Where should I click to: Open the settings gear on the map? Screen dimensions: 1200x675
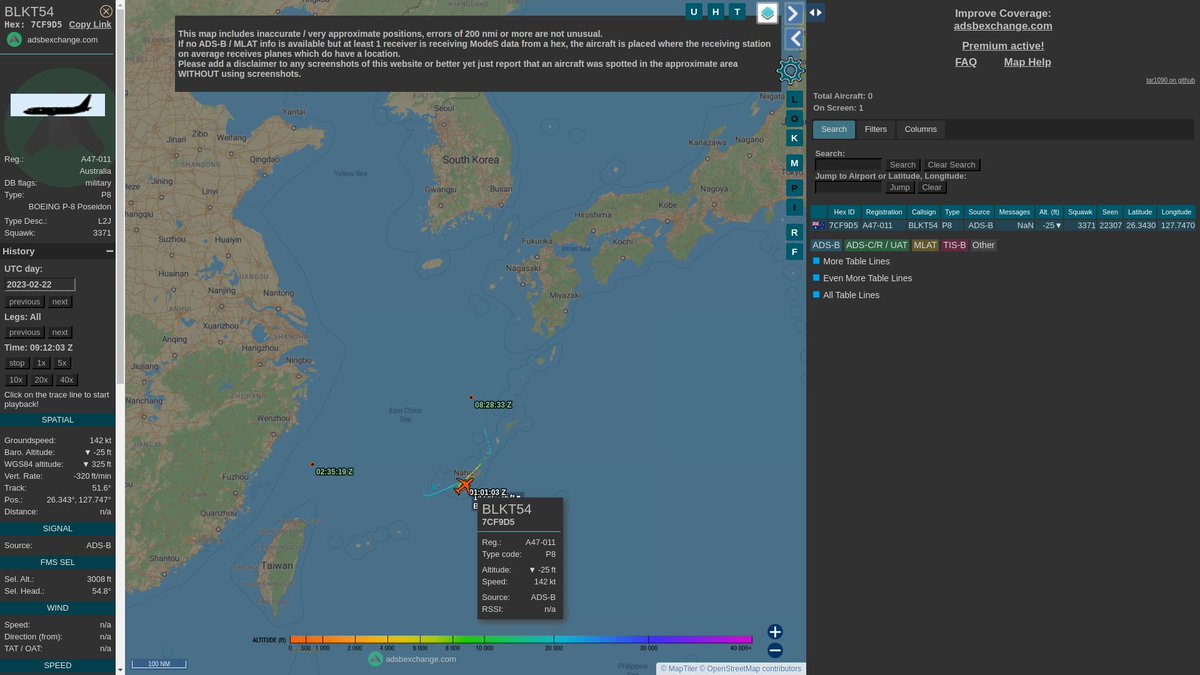coord(791,70)
